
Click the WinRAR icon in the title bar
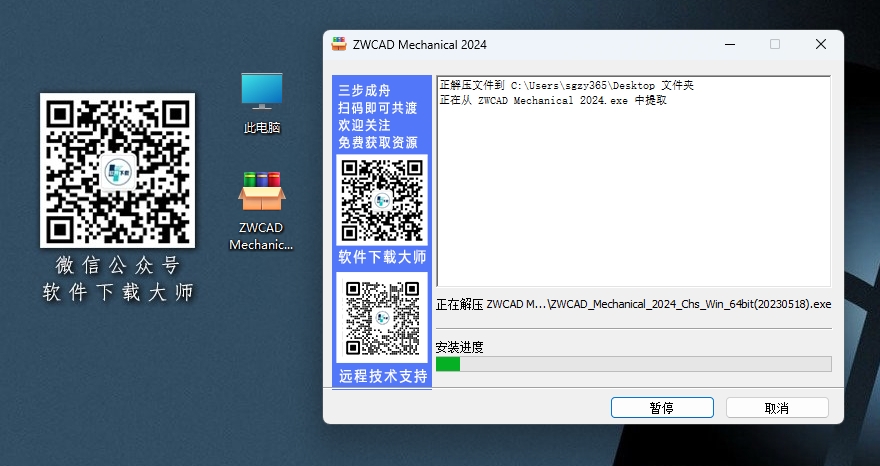(x=339, y=44)
